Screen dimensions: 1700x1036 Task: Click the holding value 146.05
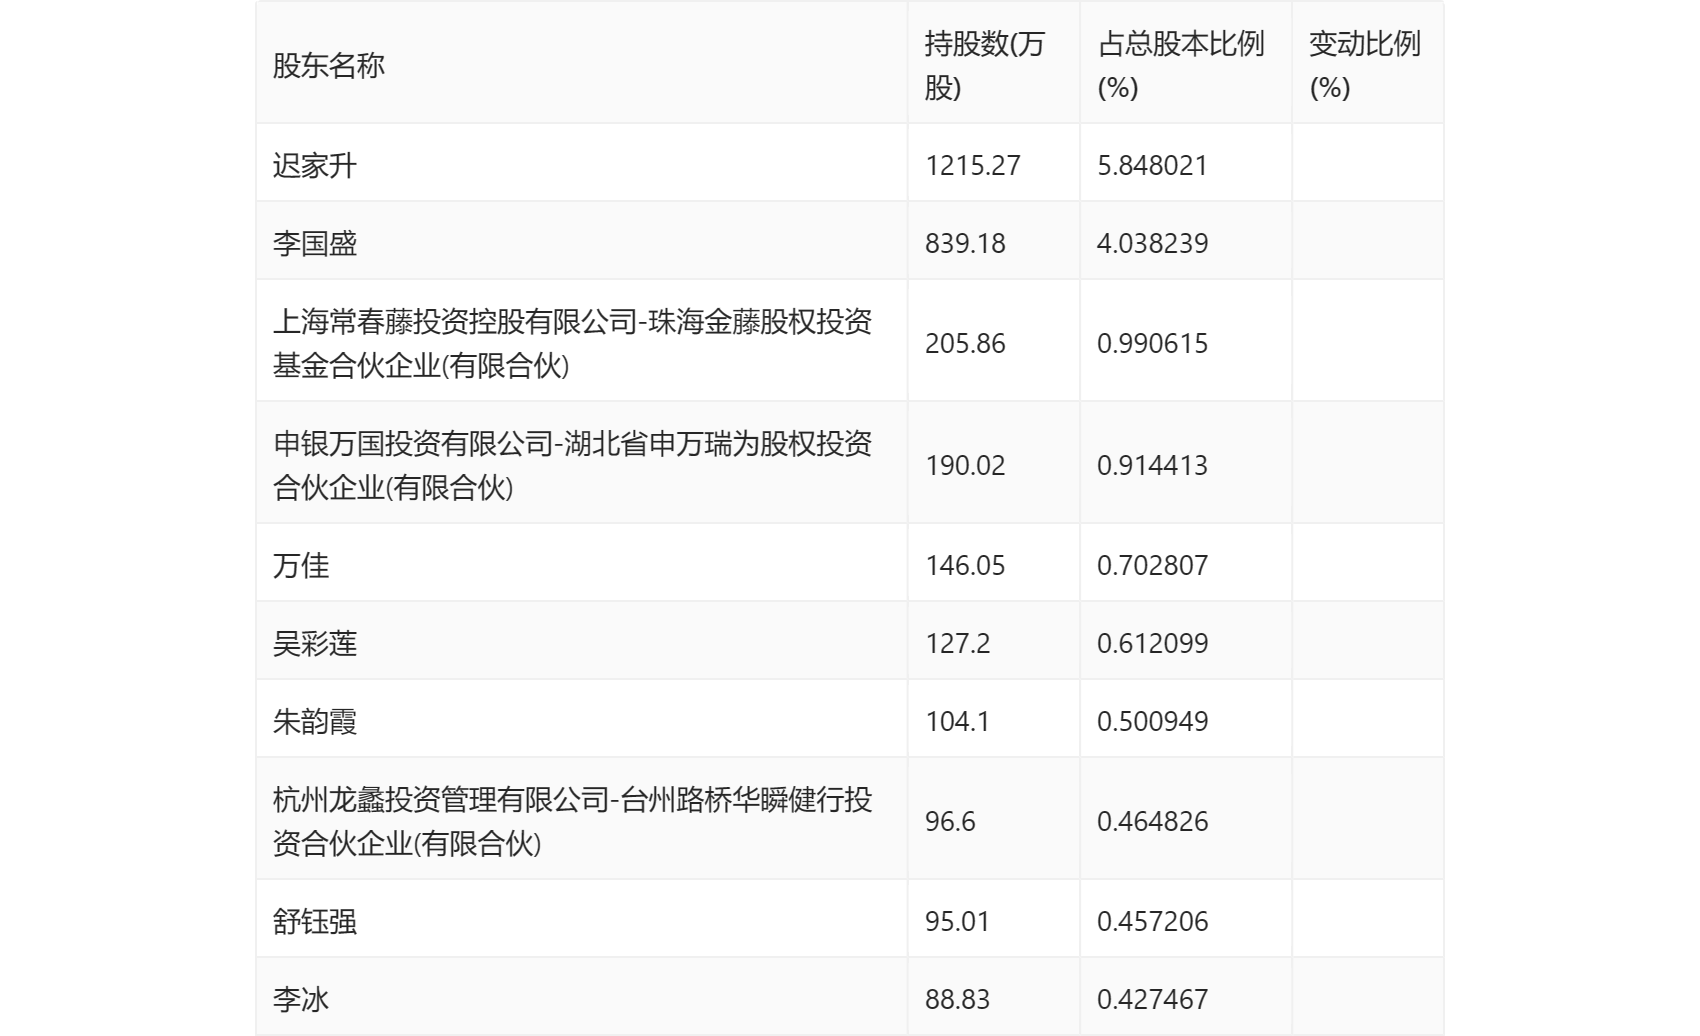(966, 565)
